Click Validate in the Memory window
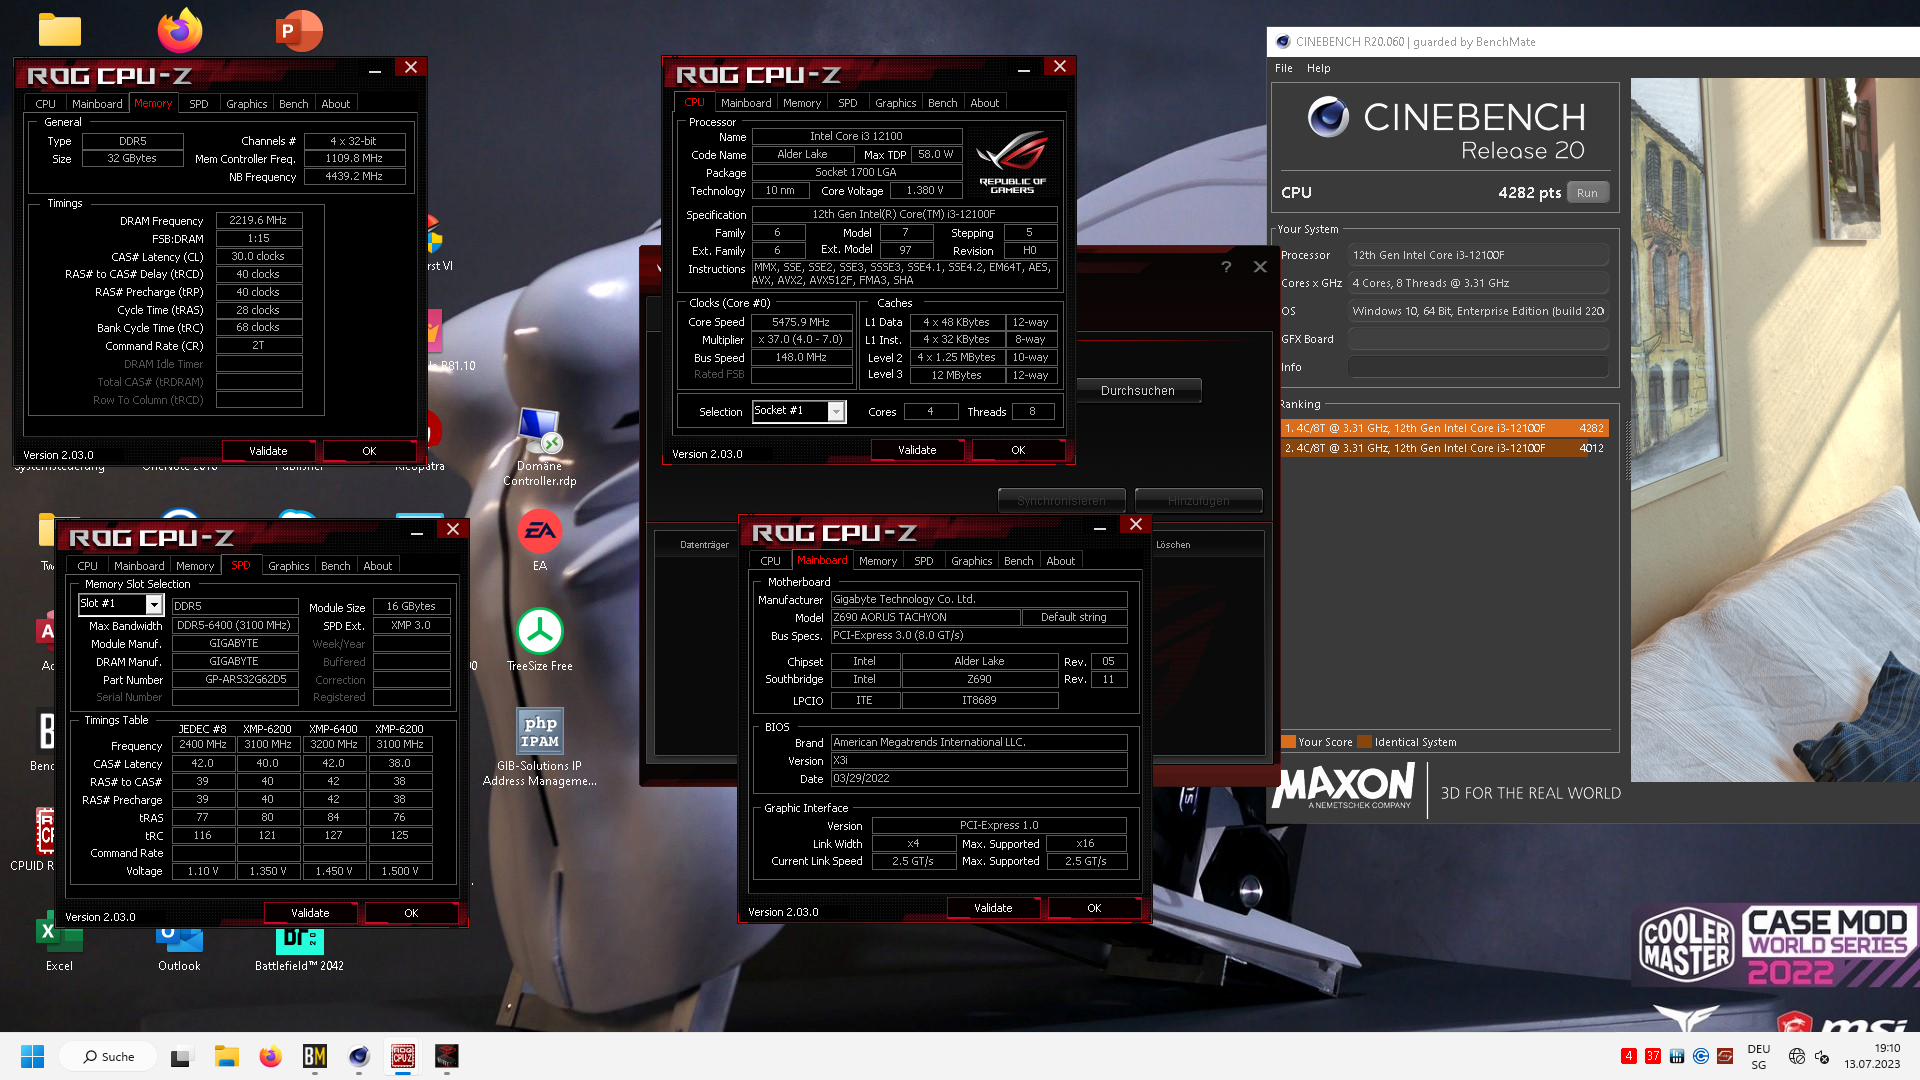This screenshot has height=1080, width=1920. [268, 451]
